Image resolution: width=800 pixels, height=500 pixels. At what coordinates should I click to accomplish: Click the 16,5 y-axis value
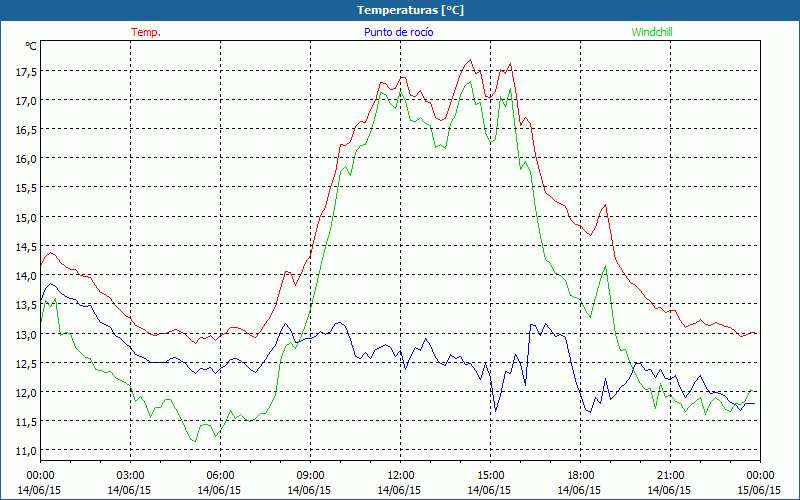click(27, 130)
